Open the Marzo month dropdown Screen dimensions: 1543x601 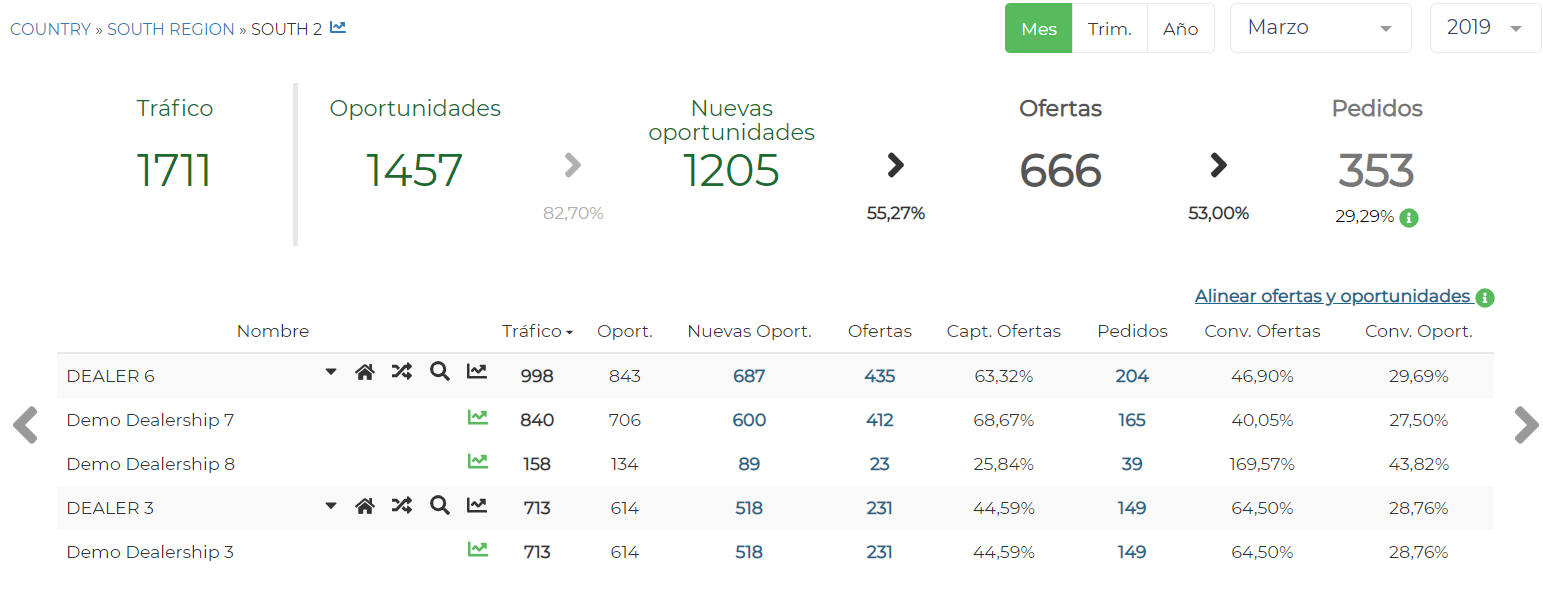1320,28
